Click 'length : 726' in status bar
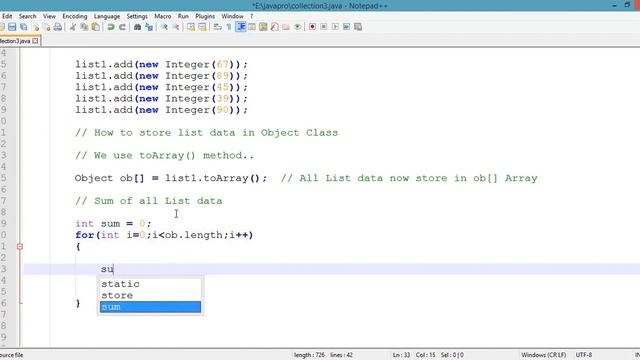640x360 pixels. point(309,355)
